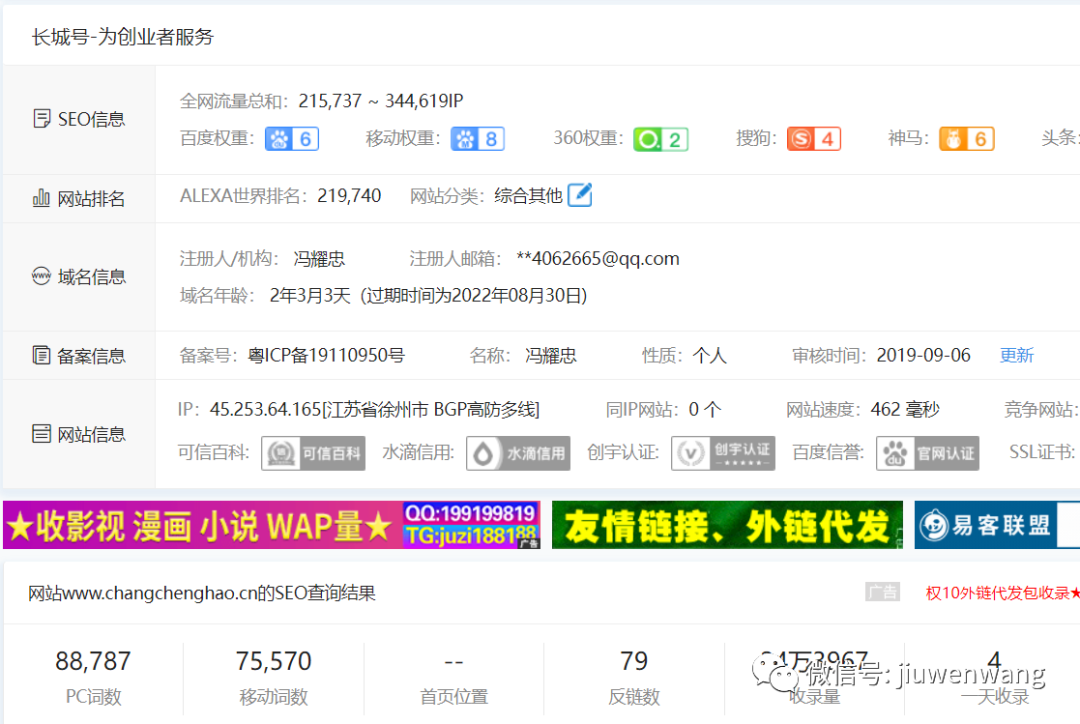Click the 网站www.changchenghao.cn的SEO查询结果 heading
Image resolution: width=1080 pixels, height=724 pixels.
coord(202,593)
